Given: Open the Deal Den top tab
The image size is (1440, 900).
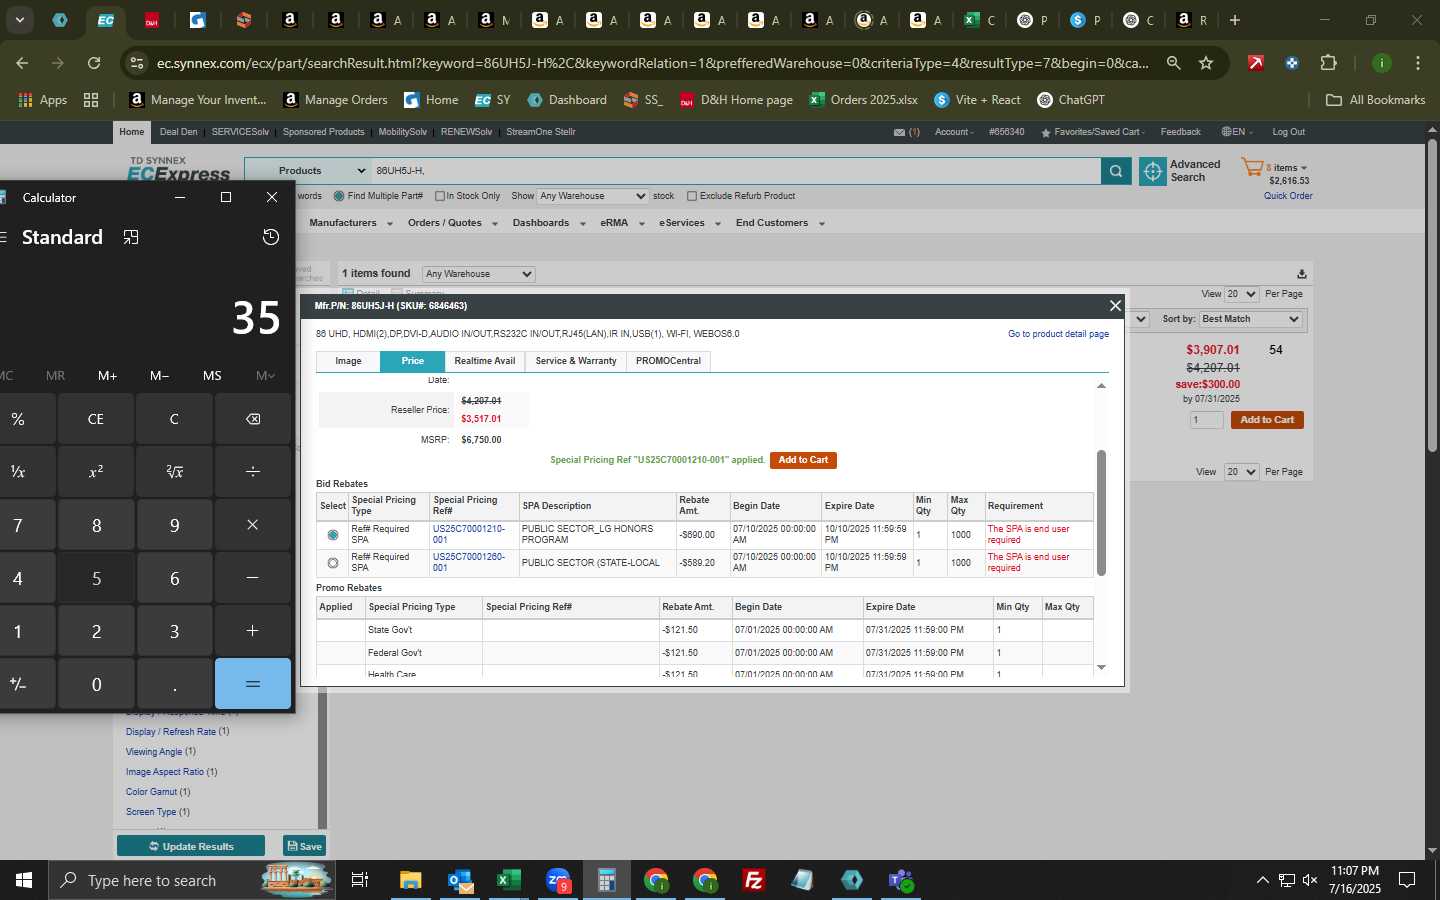Looking at the screenshot, I should (x=179, y=132).
